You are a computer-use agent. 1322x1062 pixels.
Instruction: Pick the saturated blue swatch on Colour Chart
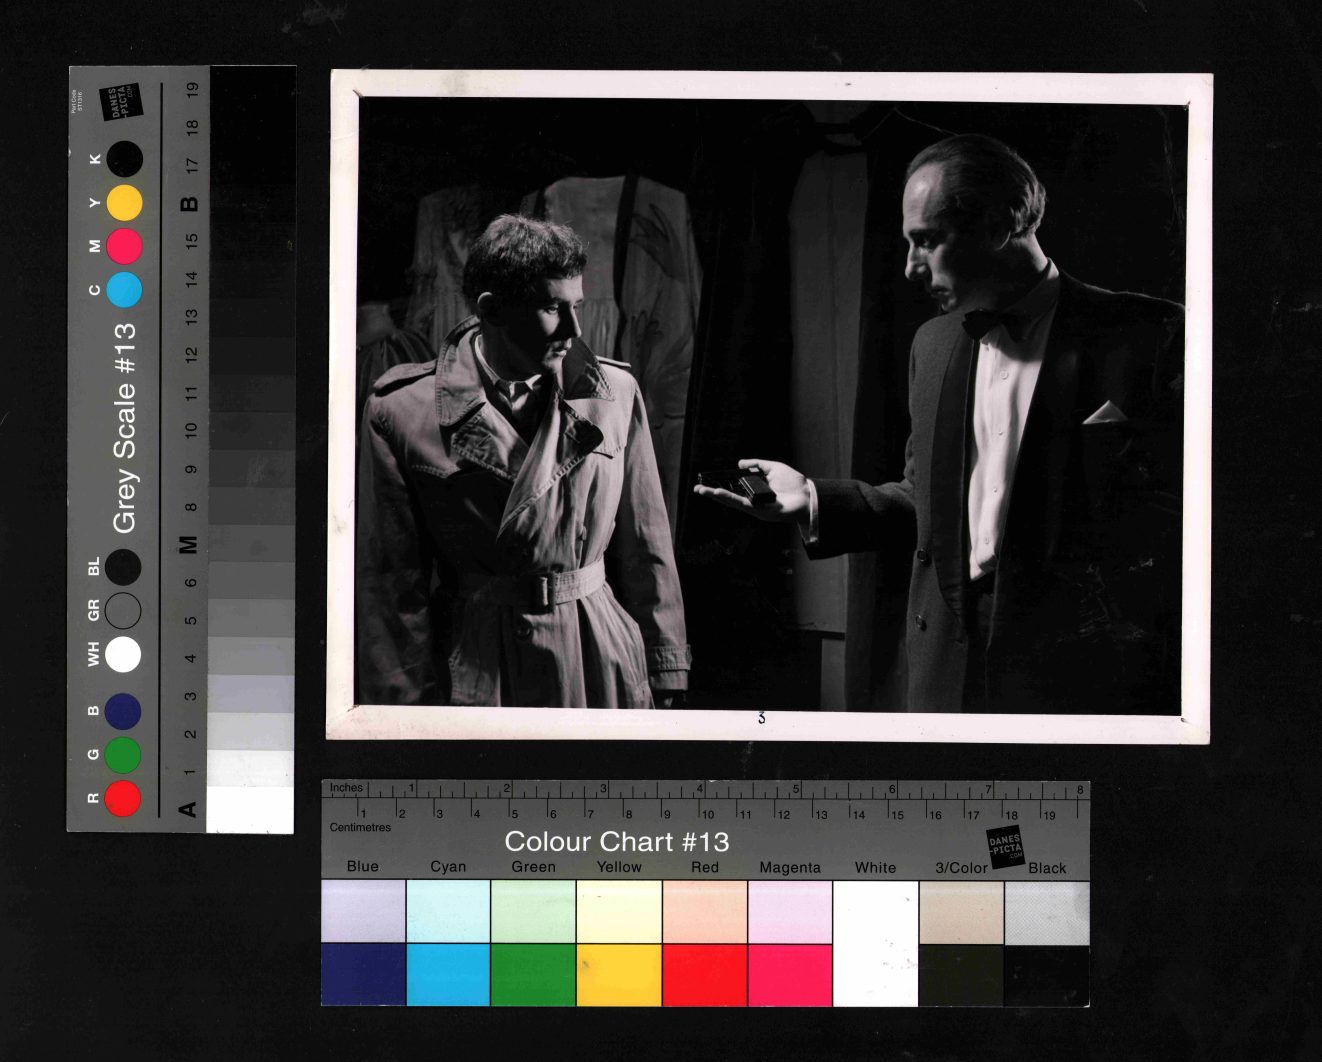[x=363, y=975]
